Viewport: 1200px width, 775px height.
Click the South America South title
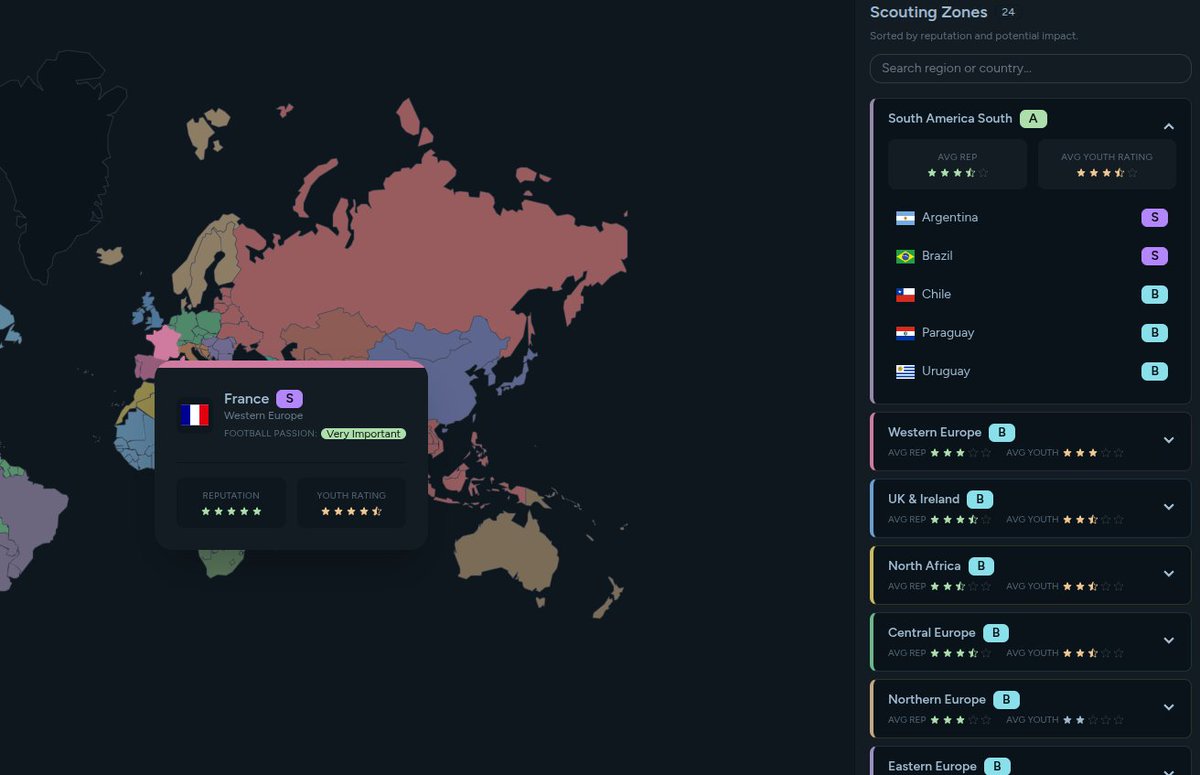tap(950, 119)
